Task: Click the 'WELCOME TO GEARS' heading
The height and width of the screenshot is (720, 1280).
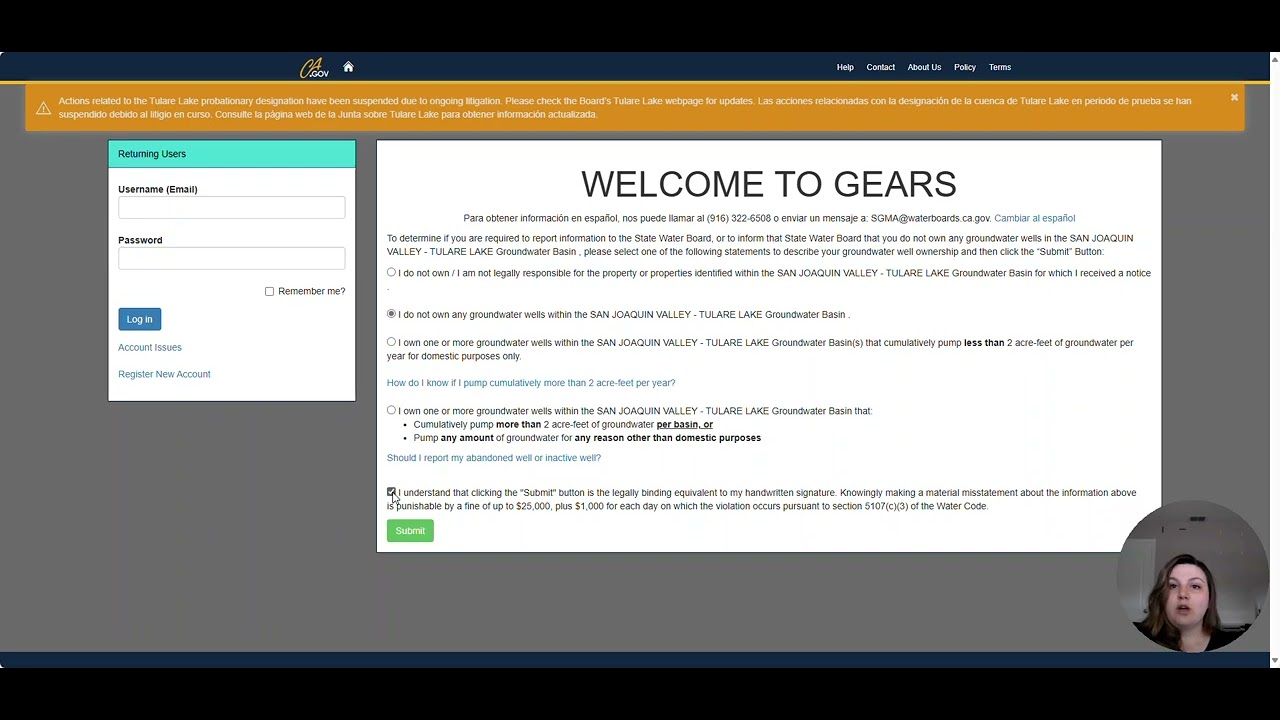Action: click(769, 184)
